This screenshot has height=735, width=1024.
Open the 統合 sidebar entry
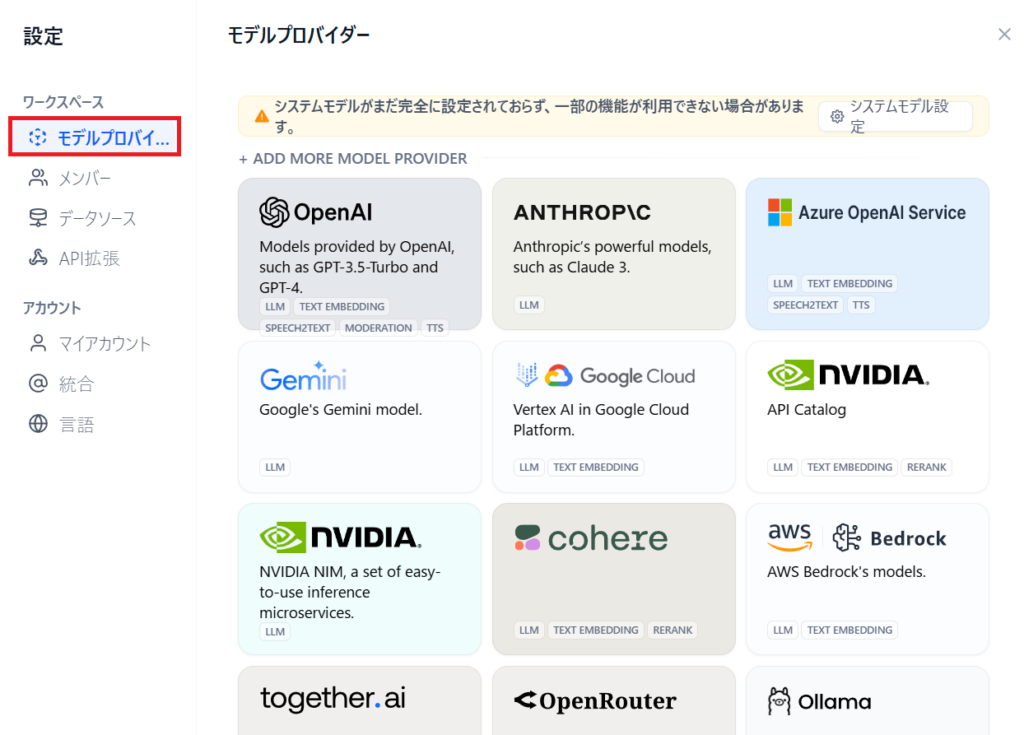[61, 384]
